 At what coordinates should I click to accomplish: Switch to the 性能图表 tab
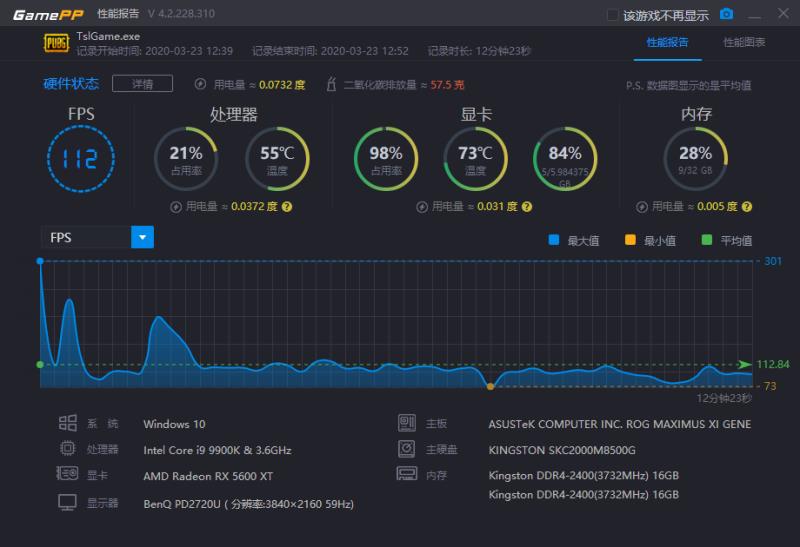[x=744, y=42]
